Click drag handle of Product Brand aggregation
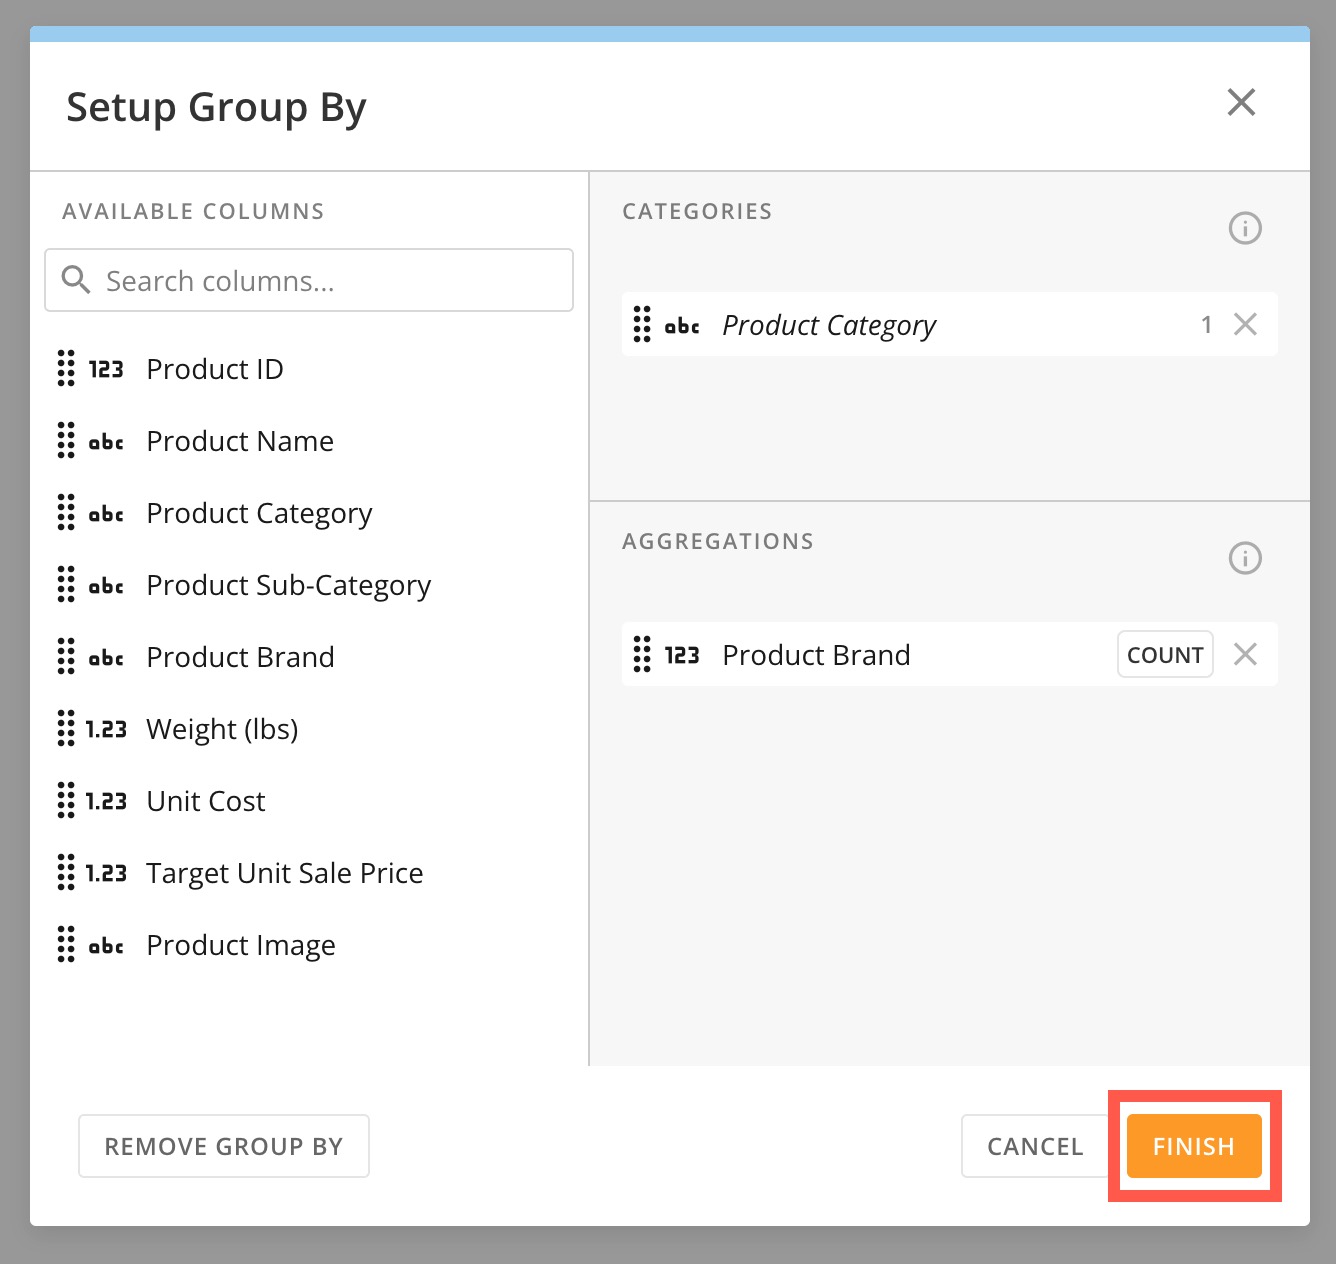The image size is (1336, 1264). 642,654
